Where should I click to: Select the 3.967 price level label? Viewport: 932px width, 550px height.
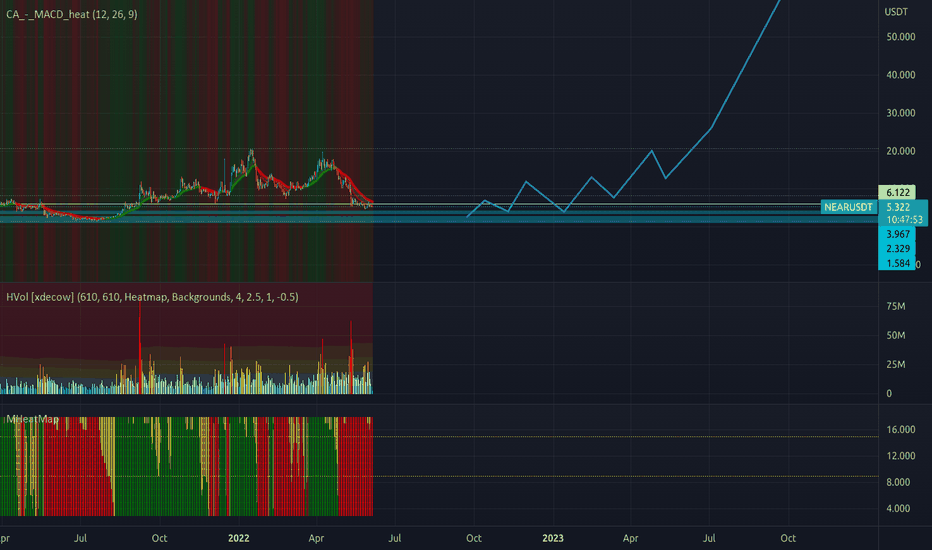tap(898, 234)
